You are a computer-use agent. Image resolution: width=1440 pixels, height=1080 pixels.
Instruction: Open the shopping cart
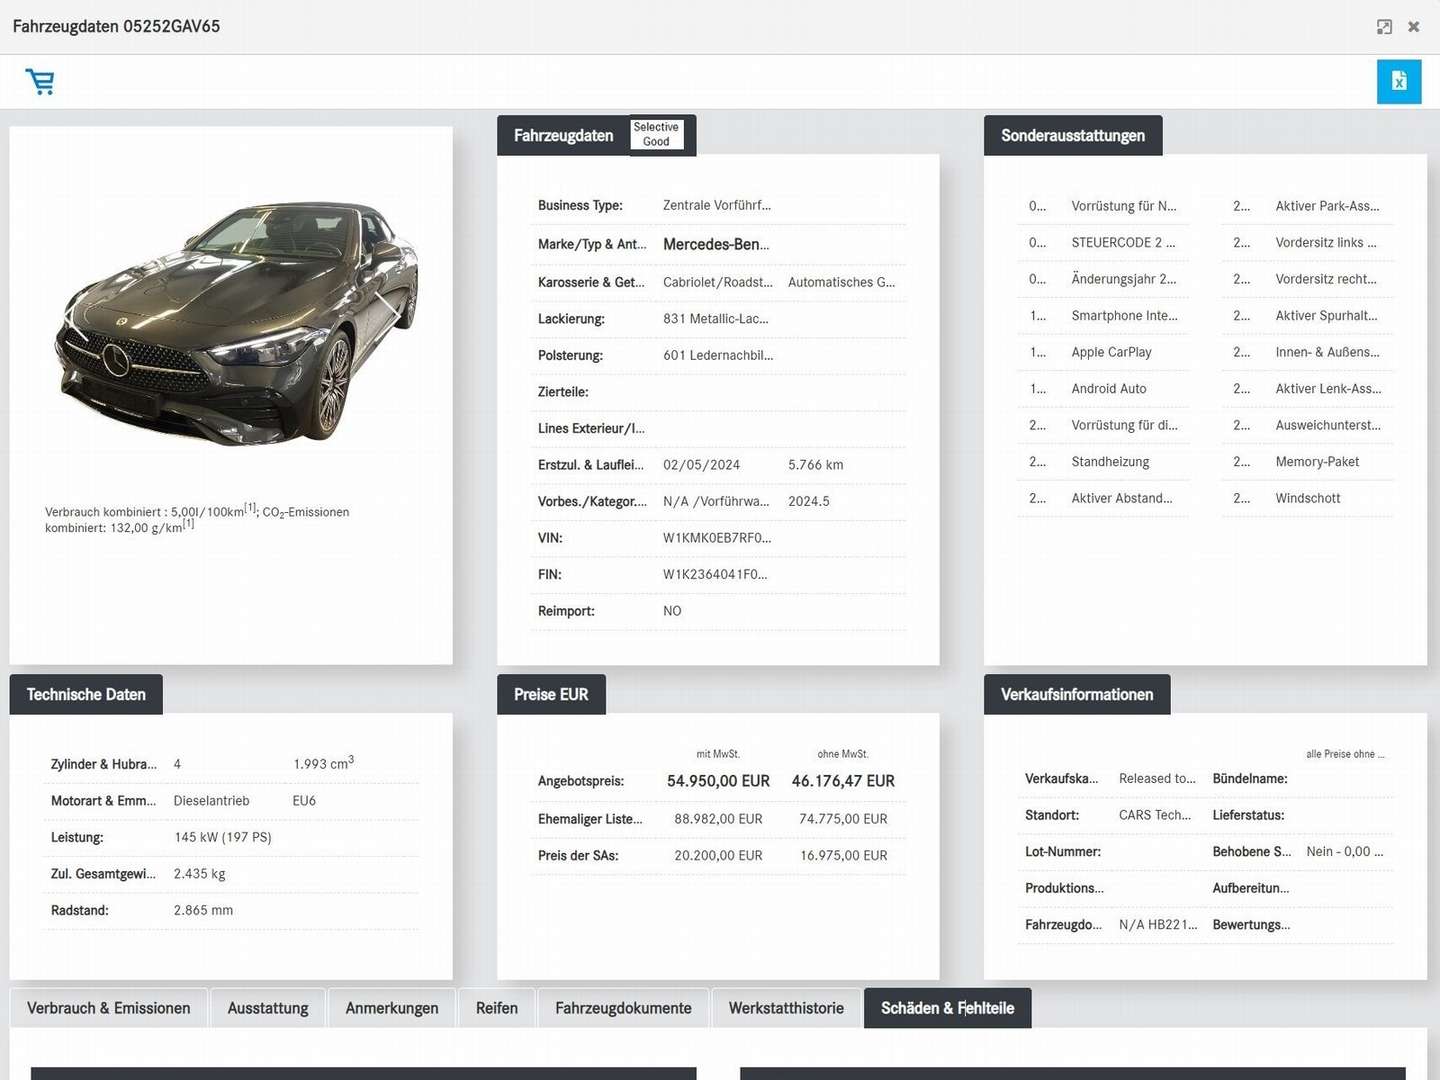click(40, 81)
